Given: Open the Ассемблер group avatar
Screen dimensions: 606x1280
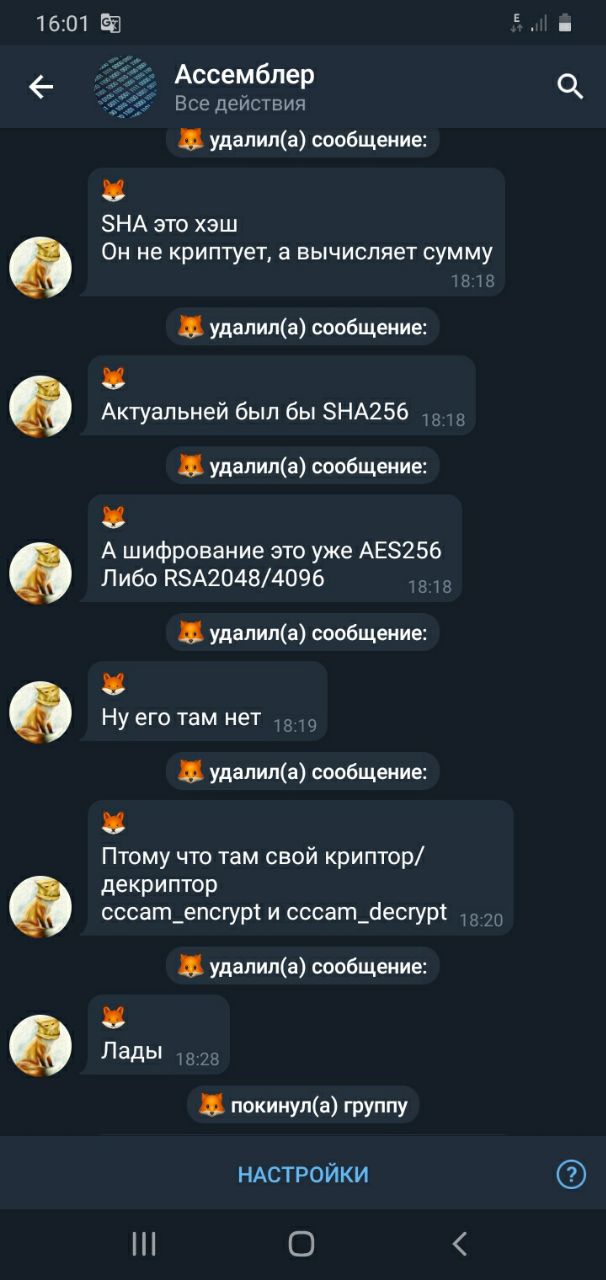Looking at the screenshot, I should tap(125, 87).
